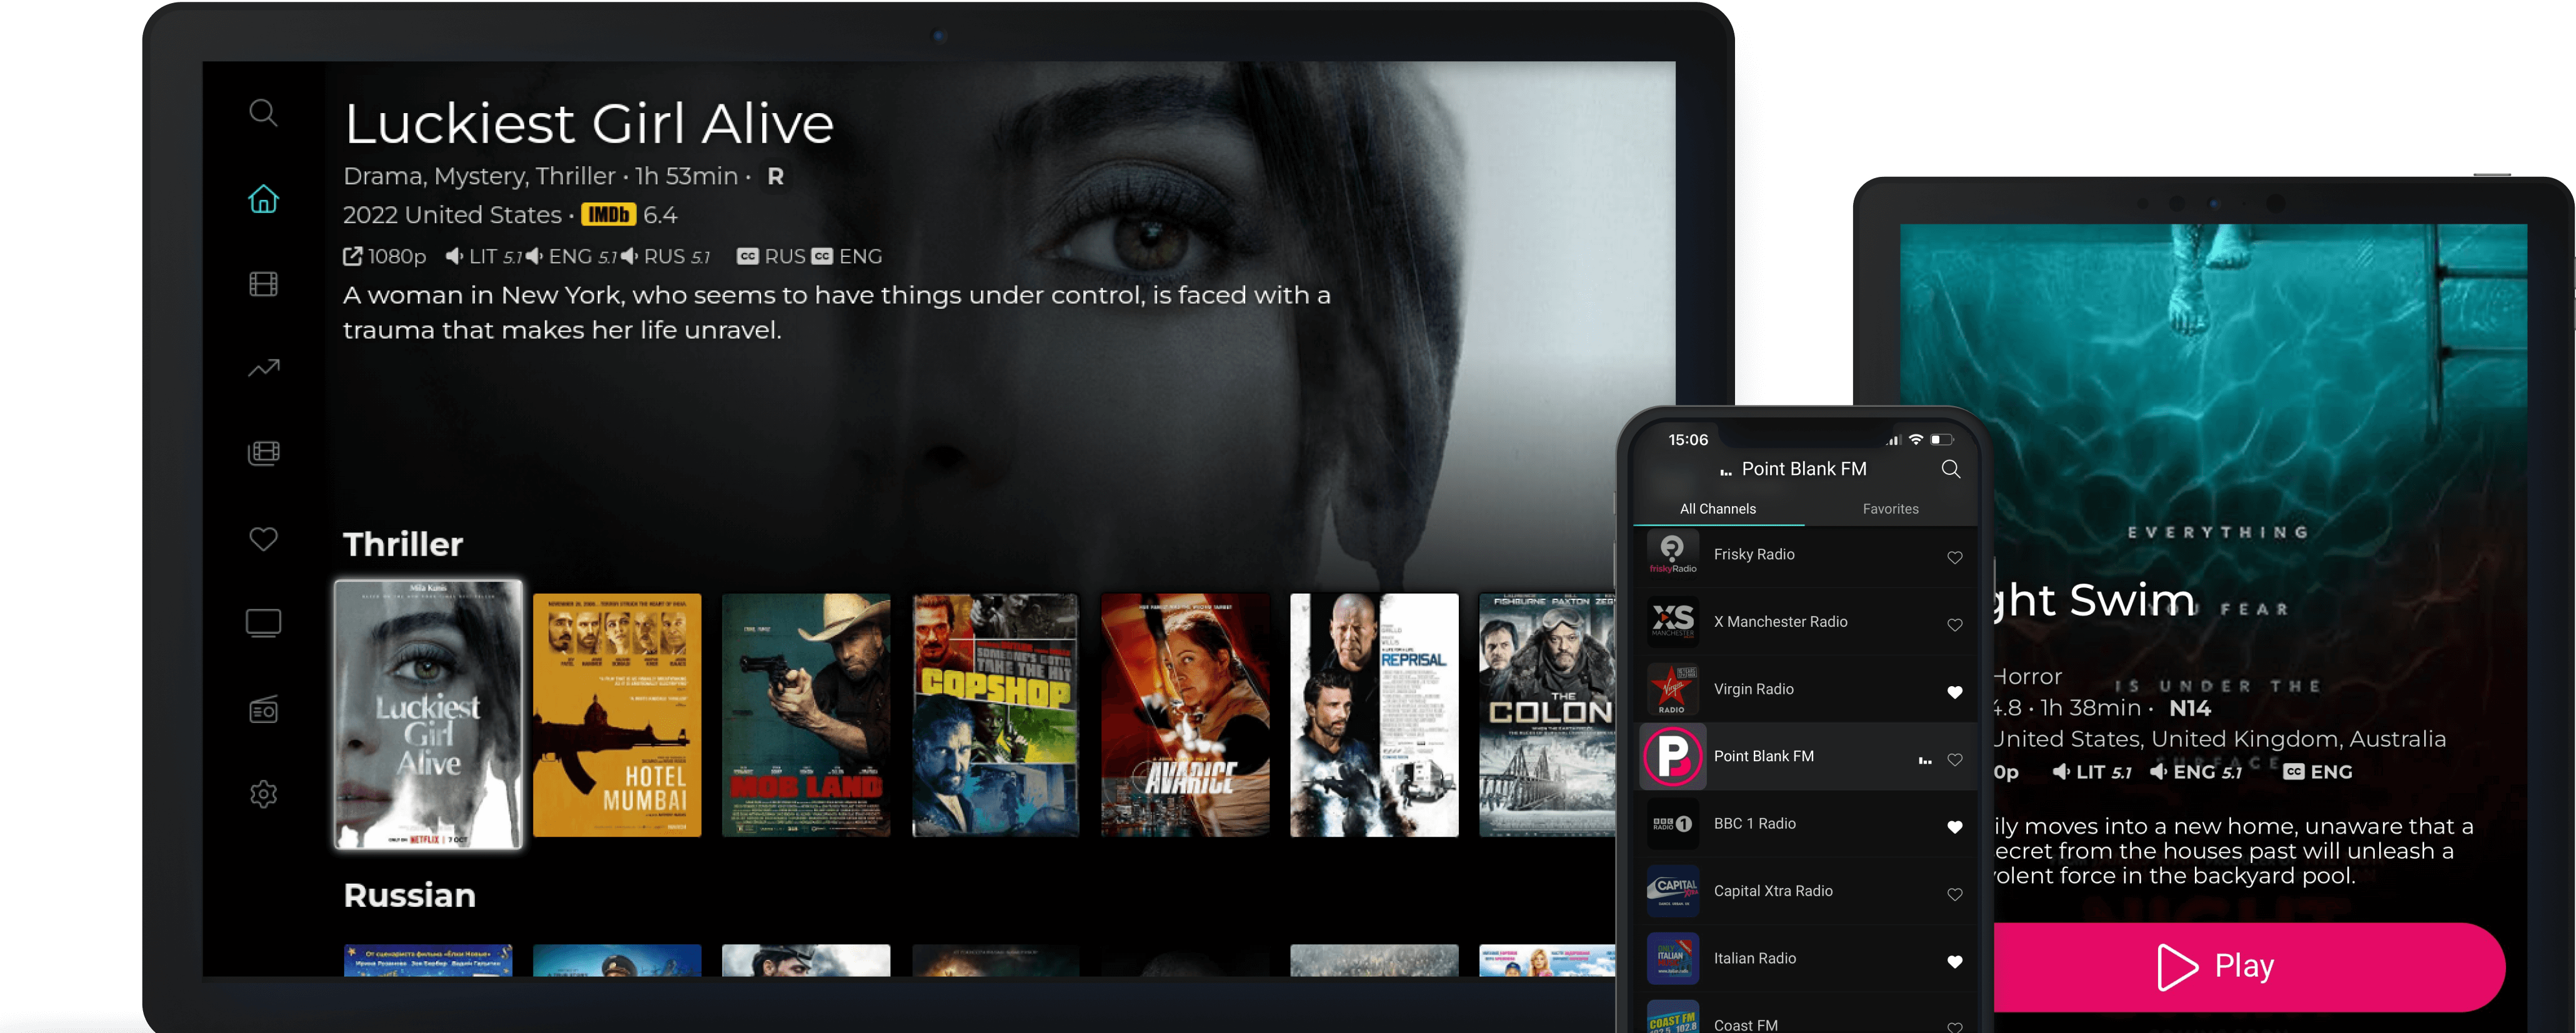Screen dimensions: 2576x1033
Task: Click the CC ENG subtitle on tablet
Action: [2317, 772]
